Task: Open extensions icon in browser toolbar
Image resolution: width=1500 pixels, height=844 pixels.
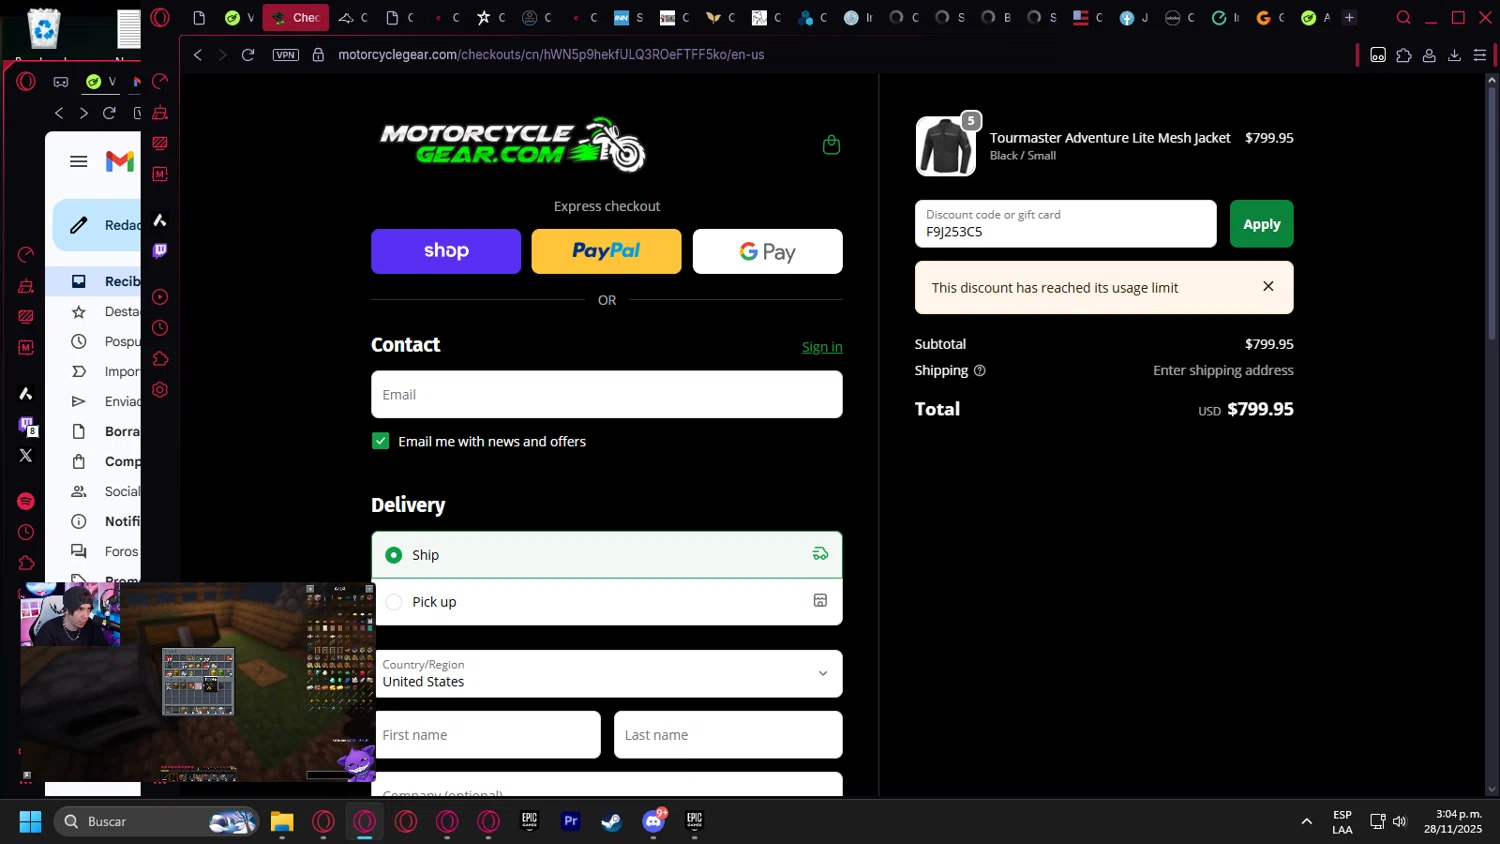Action: coord(1404,55)
